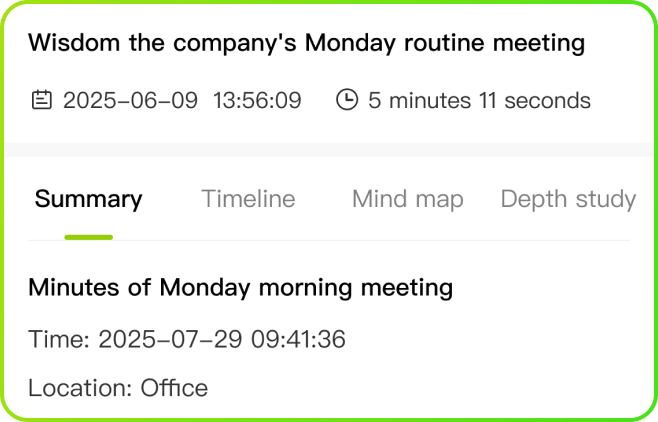The width and height of the screenshot is (658, 422).
Task: Click the "Location:" label in the summary
Action: 80,388
